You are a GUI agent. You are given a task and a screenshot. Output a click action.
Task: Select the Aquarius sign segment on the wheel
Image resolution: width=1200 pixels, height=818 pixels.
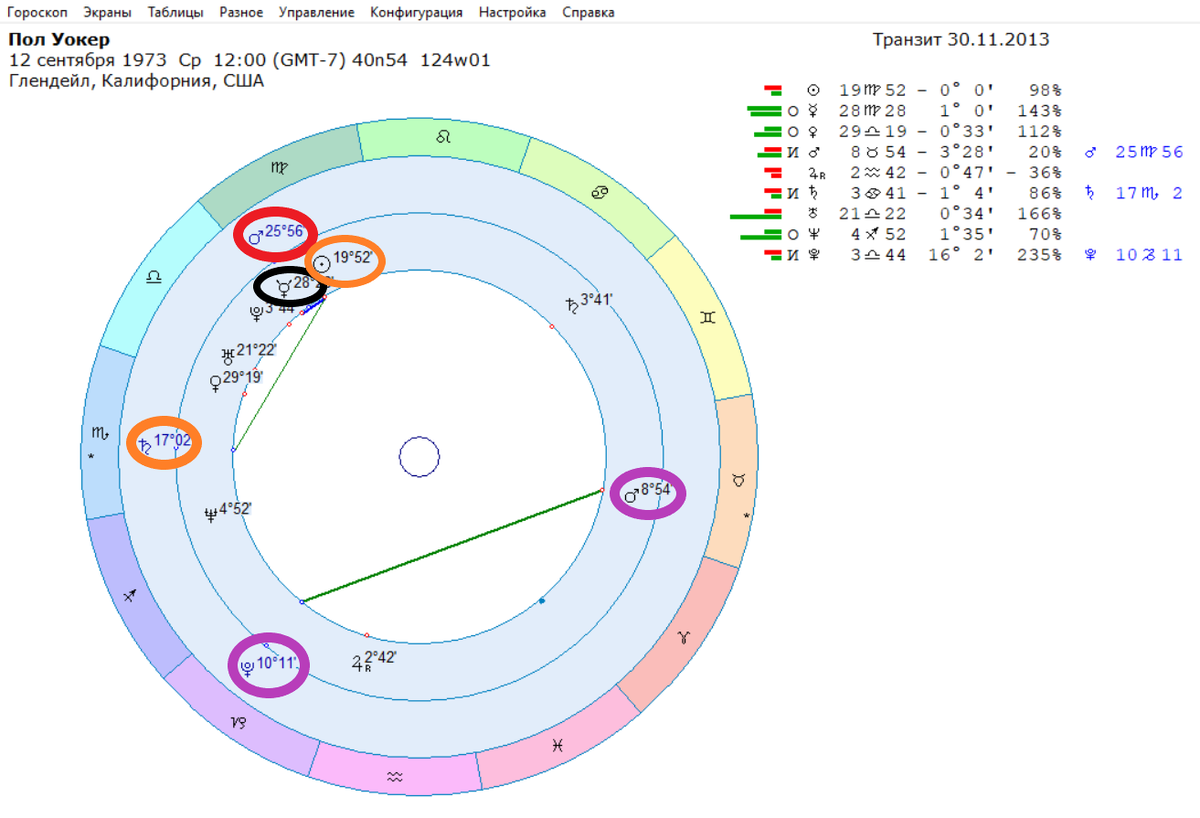(396, 775)
